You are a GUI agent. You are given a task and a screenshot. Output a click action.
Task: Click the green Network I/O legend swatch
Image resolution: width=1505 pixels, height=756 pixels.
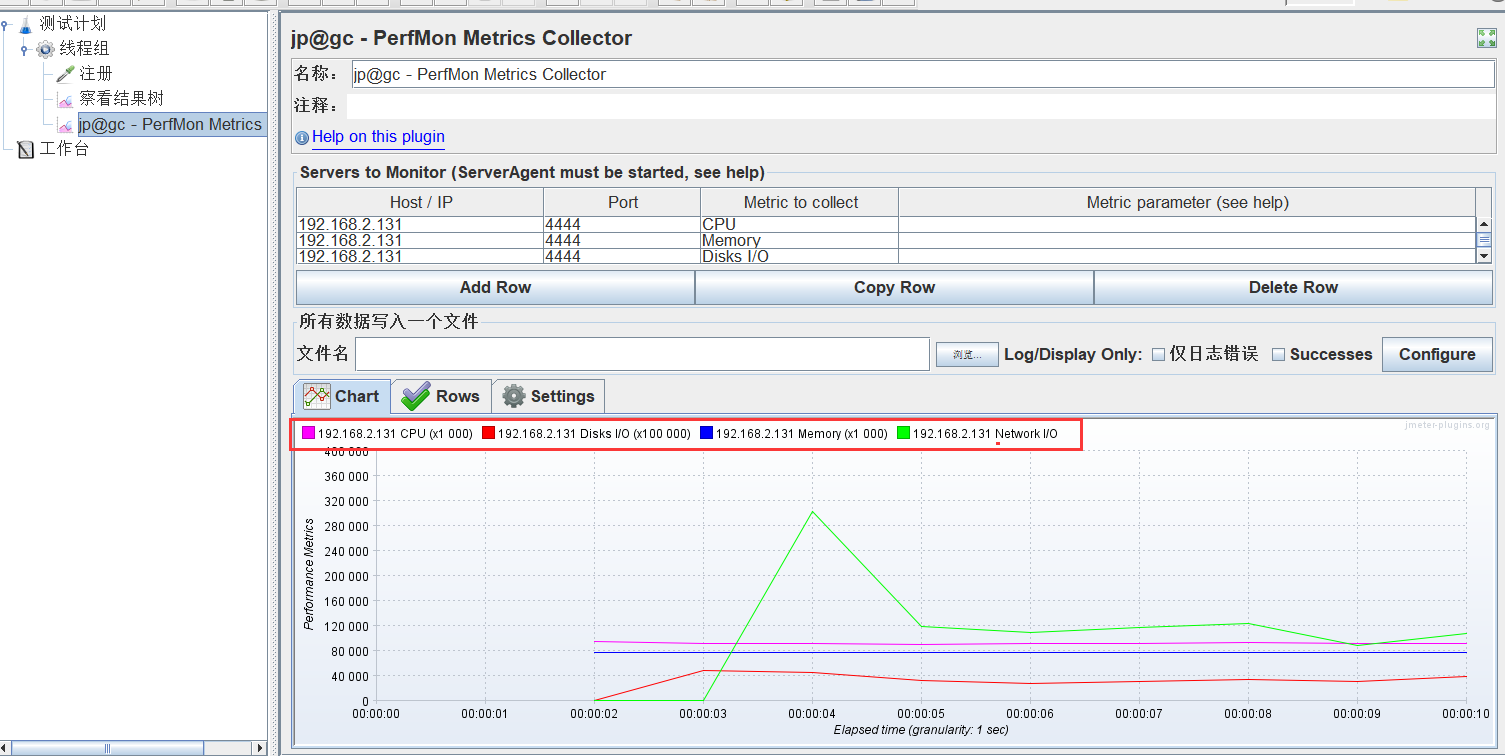904,433
